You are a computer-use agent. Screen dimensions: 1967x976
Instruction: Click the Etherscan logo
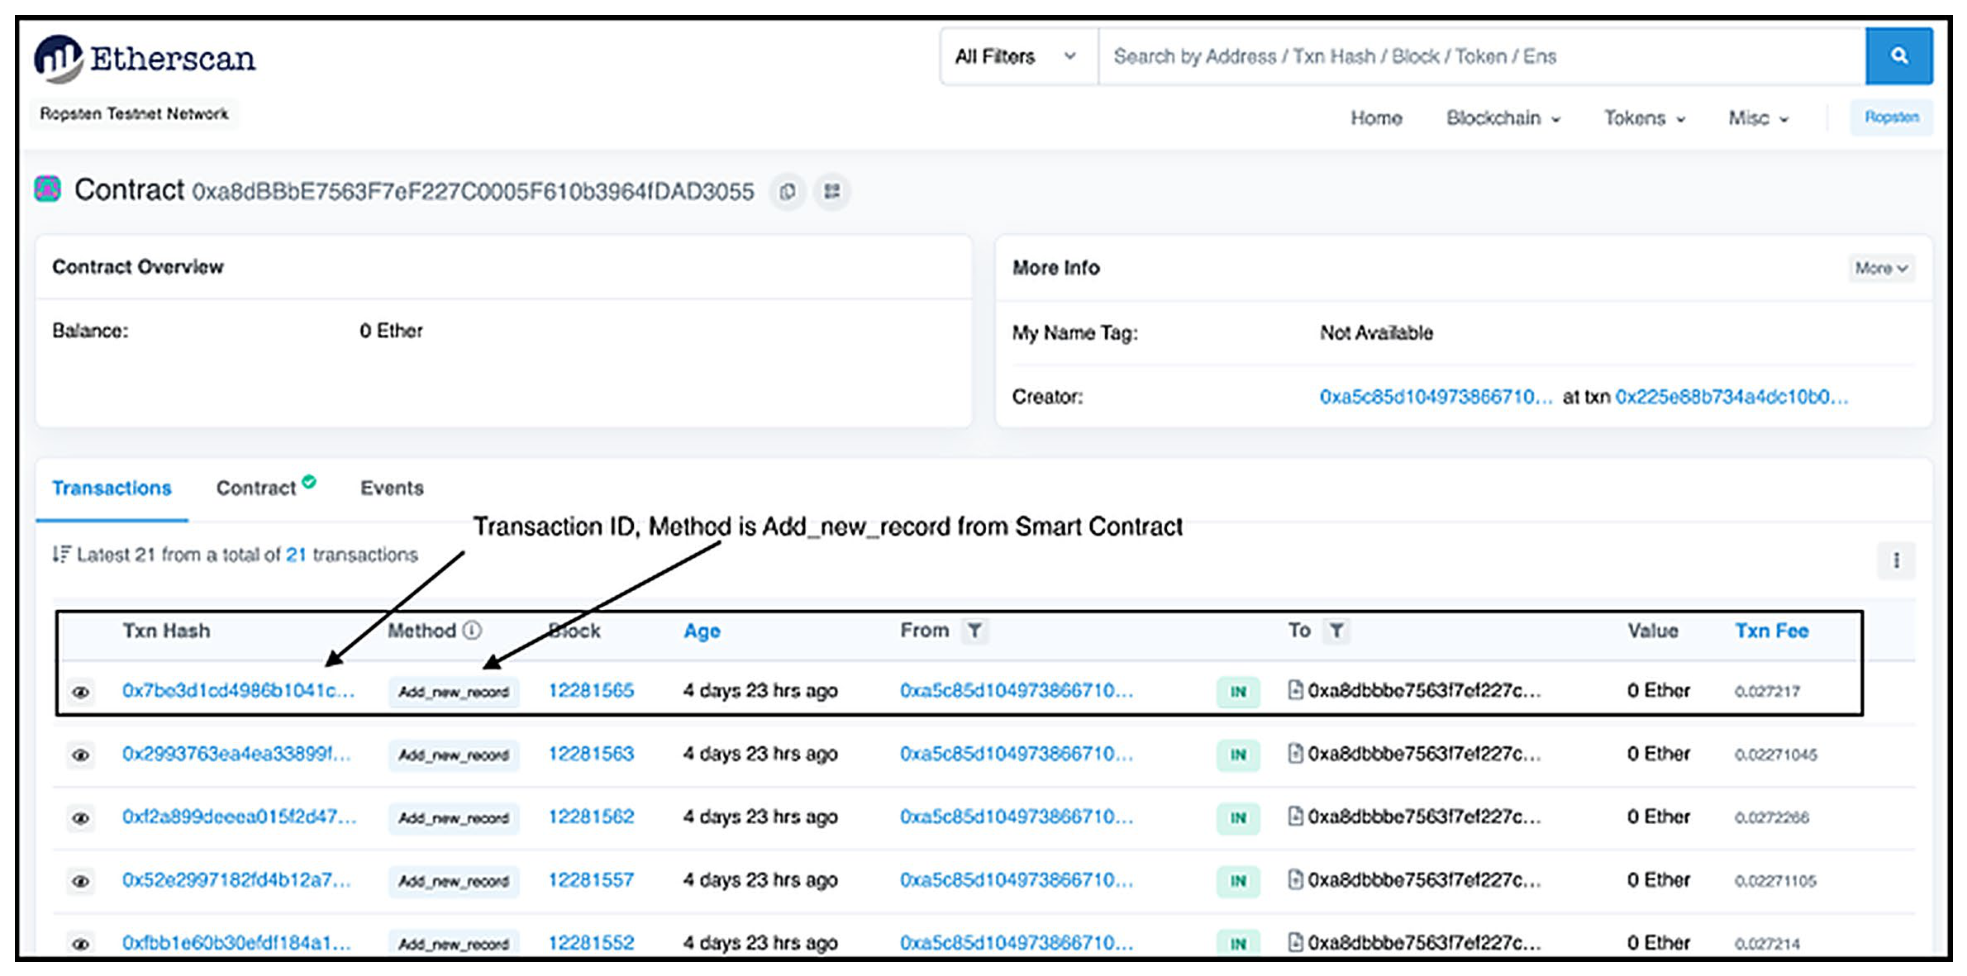[145, 58]
